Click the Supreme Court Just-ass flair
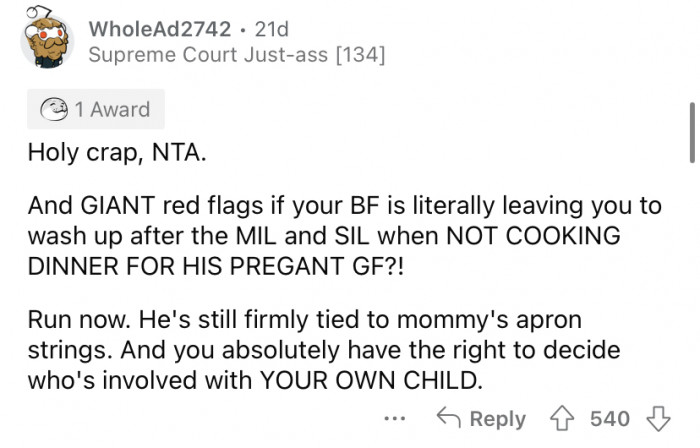Viewport: 700px width, 448px height. coord(212,55)
